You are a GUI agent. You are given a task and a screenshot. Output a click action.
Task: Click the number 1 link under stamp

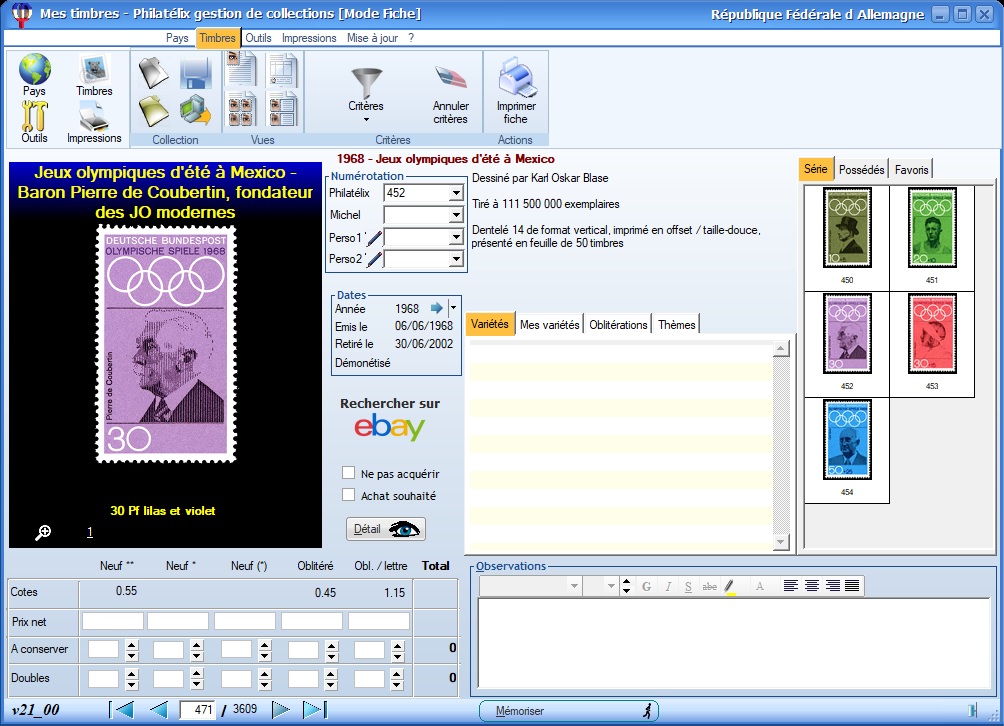(x=90, y=531)
